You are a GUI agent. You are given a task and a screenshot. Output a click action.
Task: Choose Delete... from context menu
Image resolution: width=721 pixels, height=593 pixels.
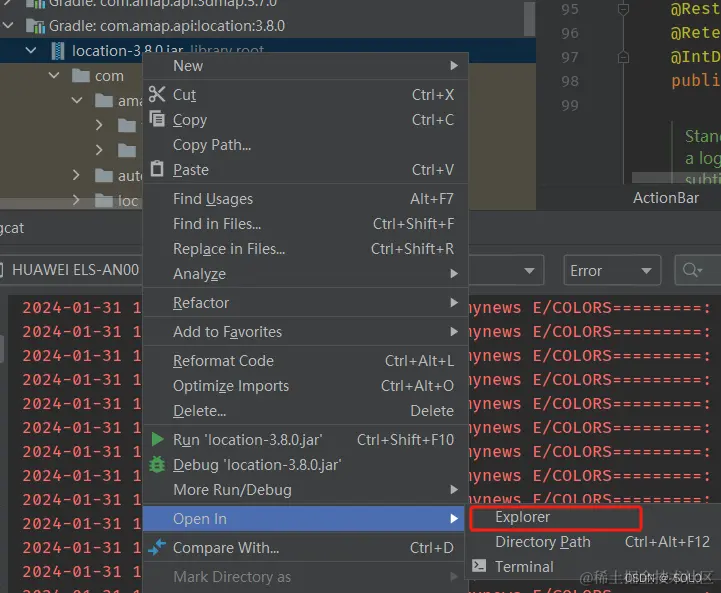click(305, 411)
